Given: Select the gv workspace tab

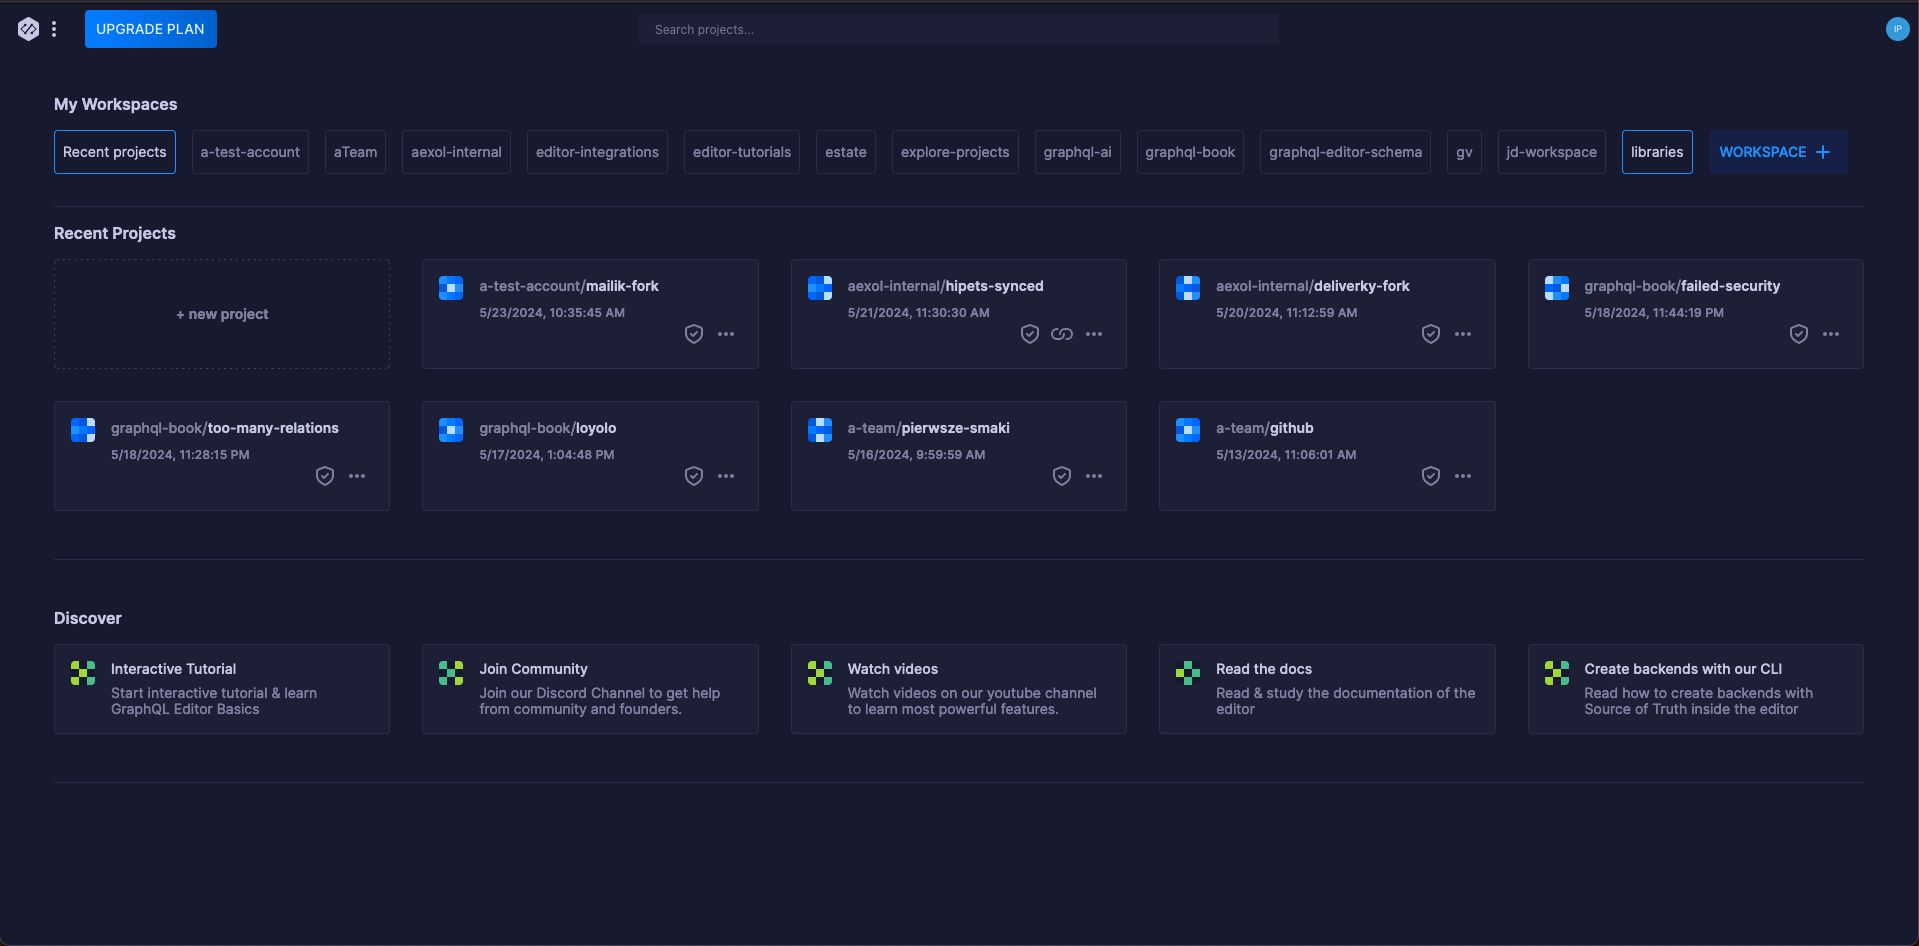Looking at the screenshot, I should click(x=1464, y=152).
